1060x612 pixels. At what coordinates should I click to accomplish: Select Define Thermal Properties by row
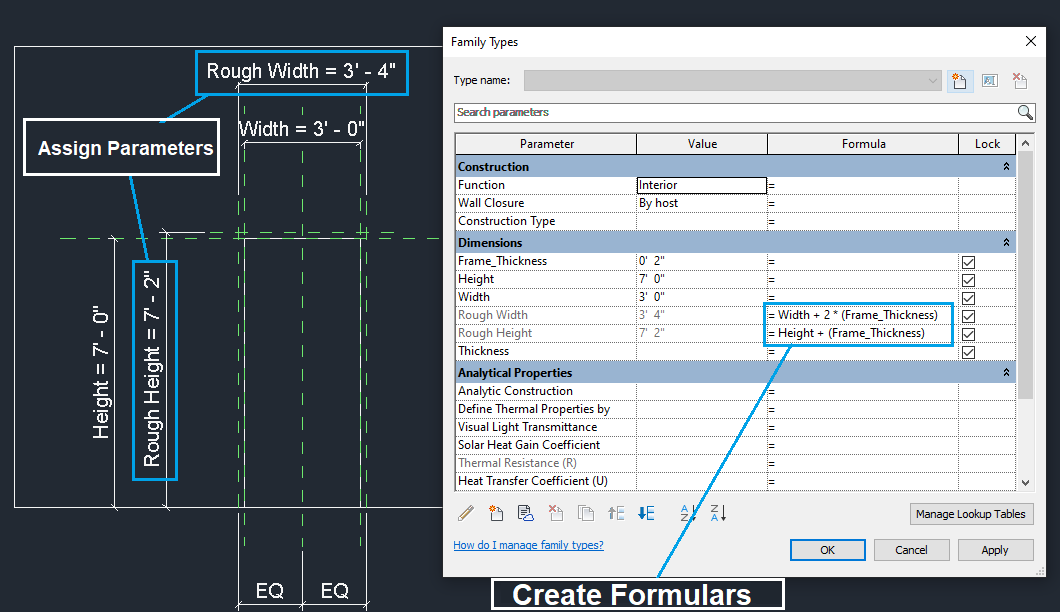546,409
